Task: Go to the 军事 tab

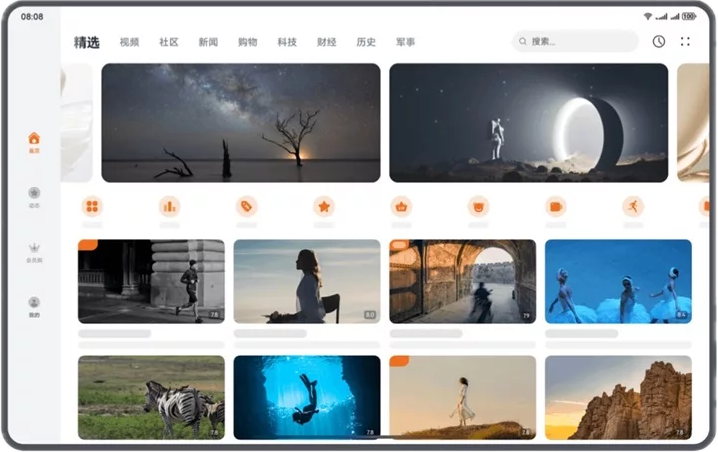Action: click(405, 42)
